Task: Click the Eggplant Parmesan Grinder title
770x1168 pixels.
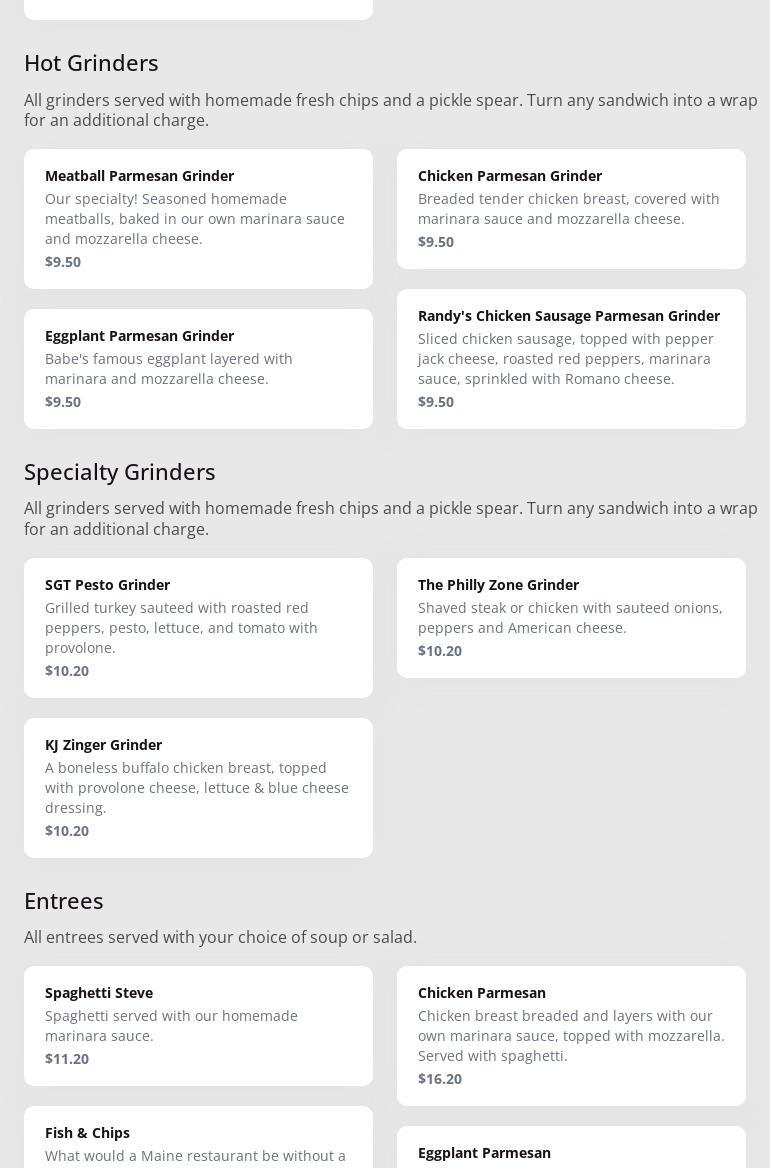Action: coord(139,336)
